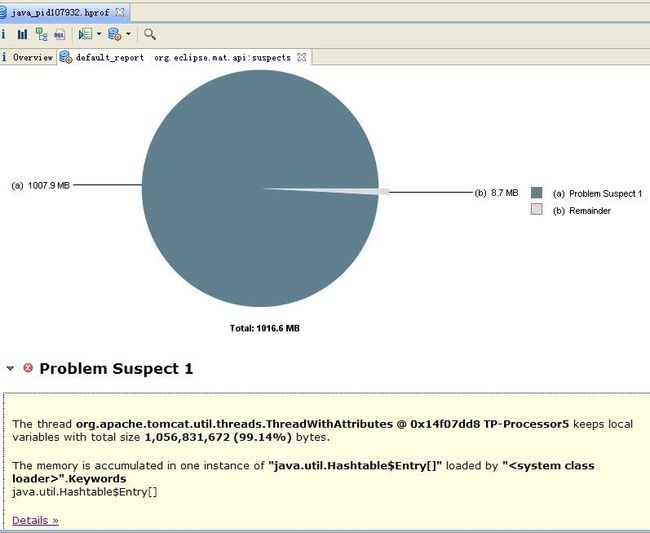
Task: Click the Total: 1016.6 MB caption
Action: click(x=264, y=328)
